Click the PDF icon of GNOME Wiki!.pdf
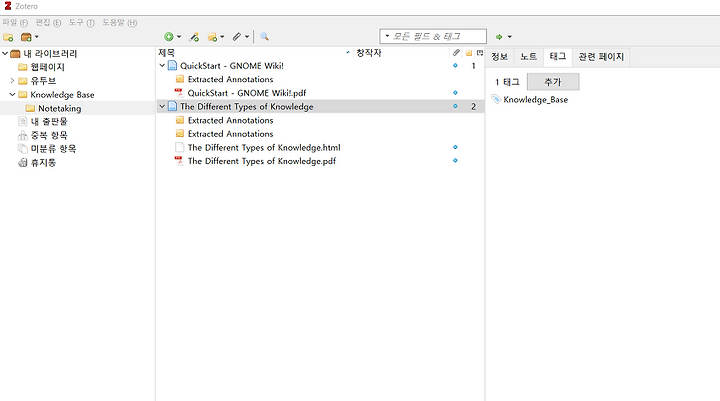The image size is (720, 401). tap(179, 93)
